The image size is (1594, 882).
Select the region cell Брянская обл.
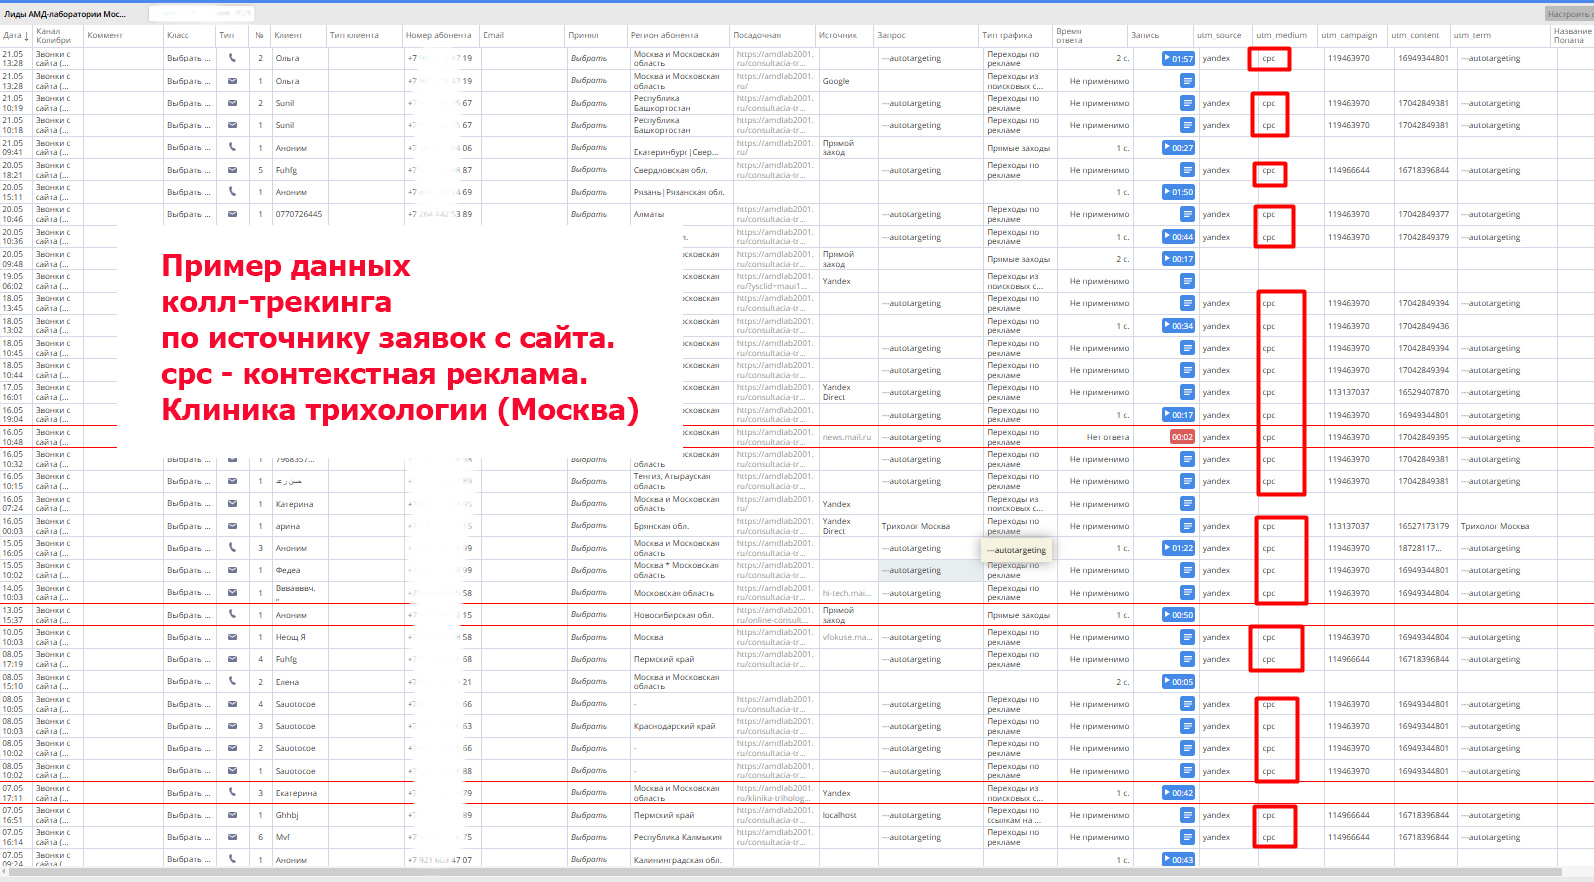pos(661,526)
